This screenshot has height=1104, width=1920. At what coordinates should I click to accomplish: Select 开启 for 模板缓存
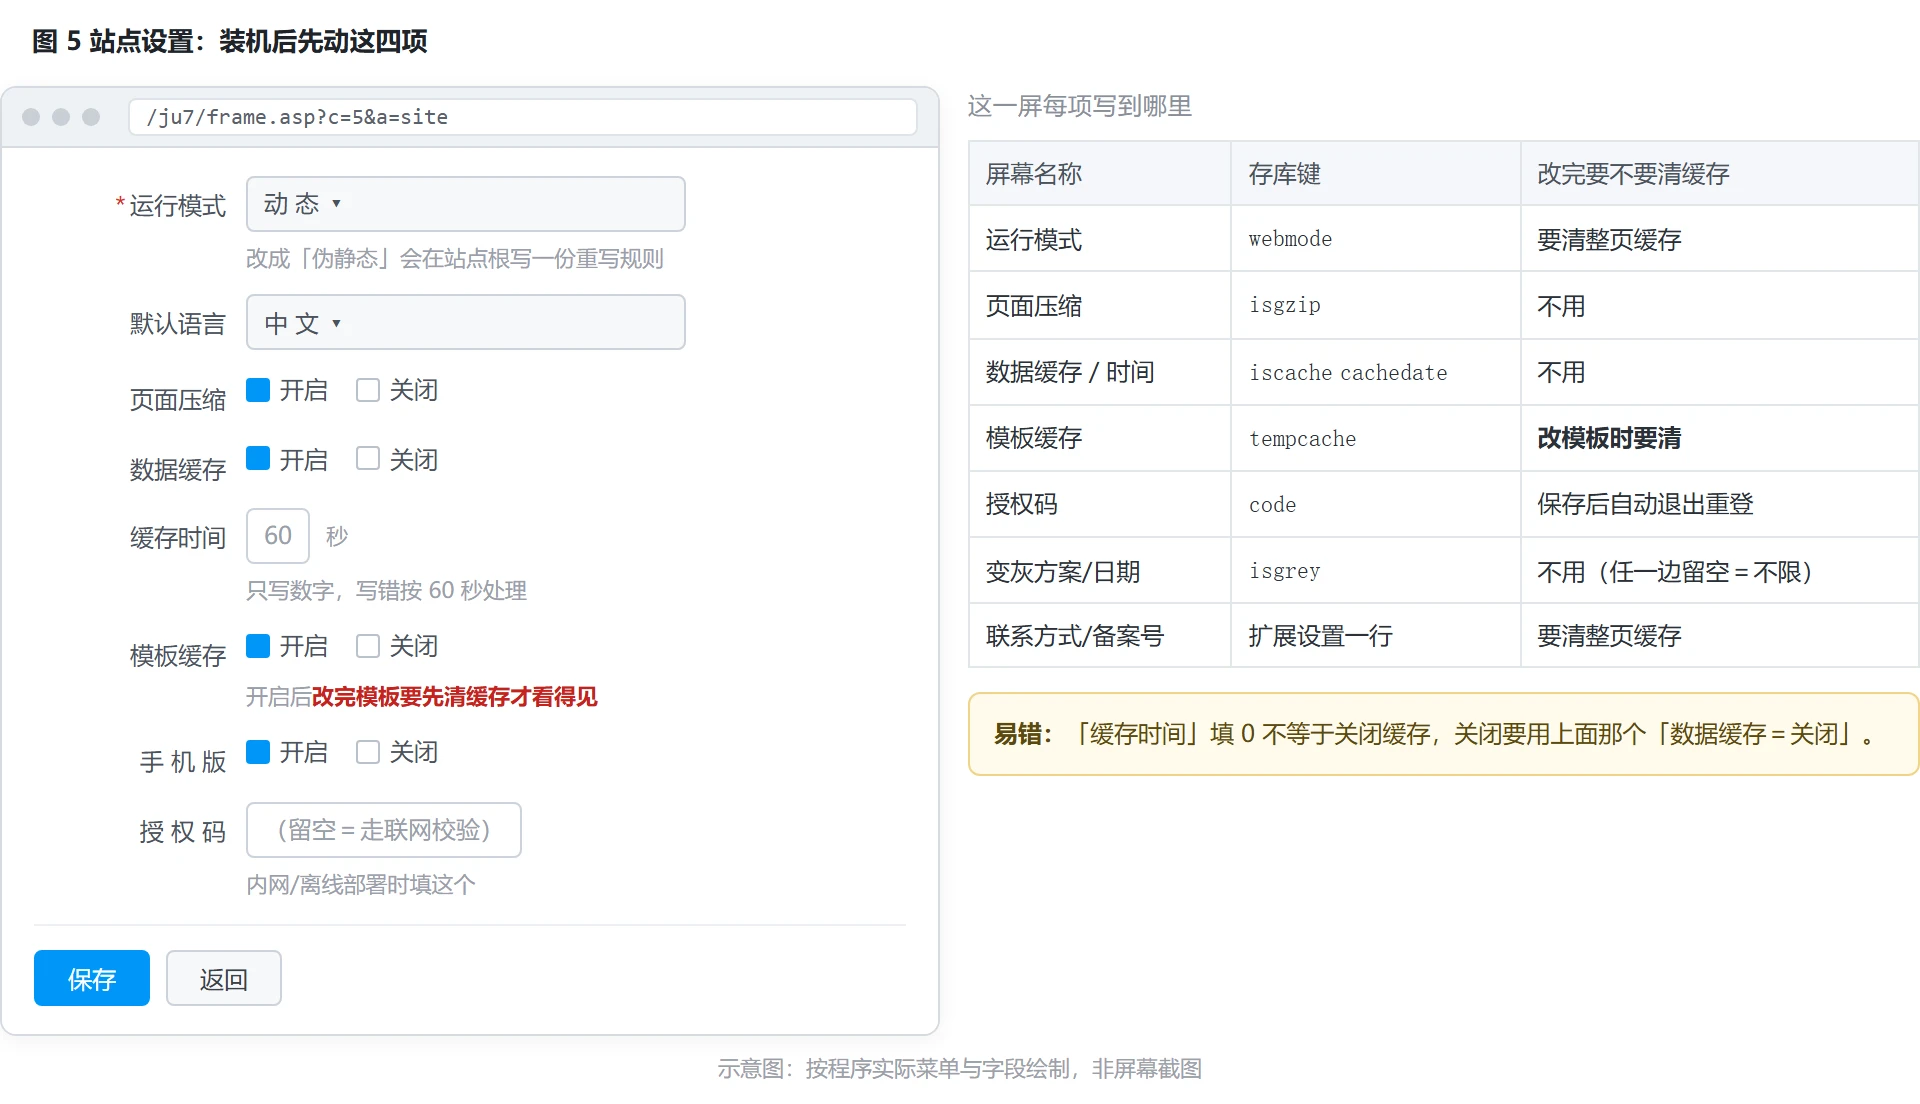pos(258,646)
